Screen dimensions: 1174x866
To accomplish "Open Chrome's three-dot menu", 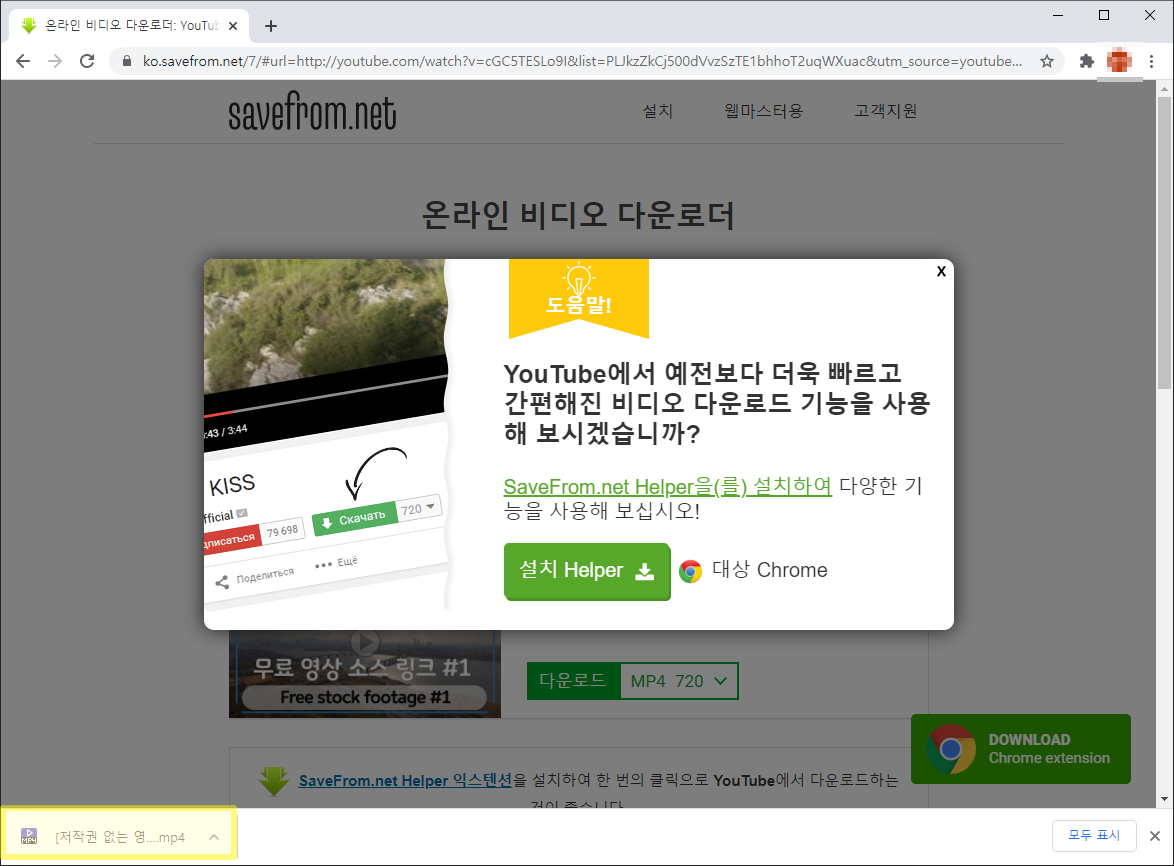I will (x=1152, y=61).
